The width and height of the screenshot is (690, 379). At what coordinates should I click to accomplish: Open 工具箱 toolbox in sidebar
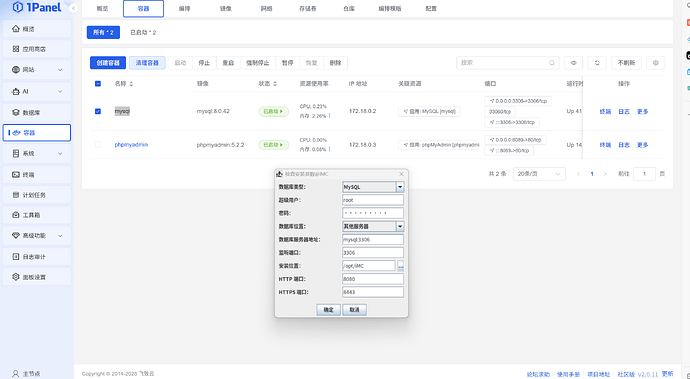[x=37, y=215]
